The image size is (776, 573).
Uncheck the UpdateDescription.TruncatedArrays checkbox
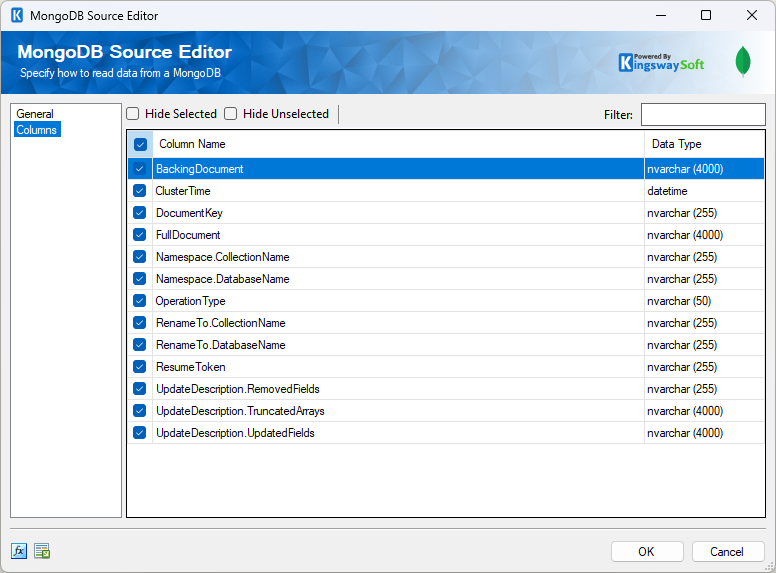(140, 411)
